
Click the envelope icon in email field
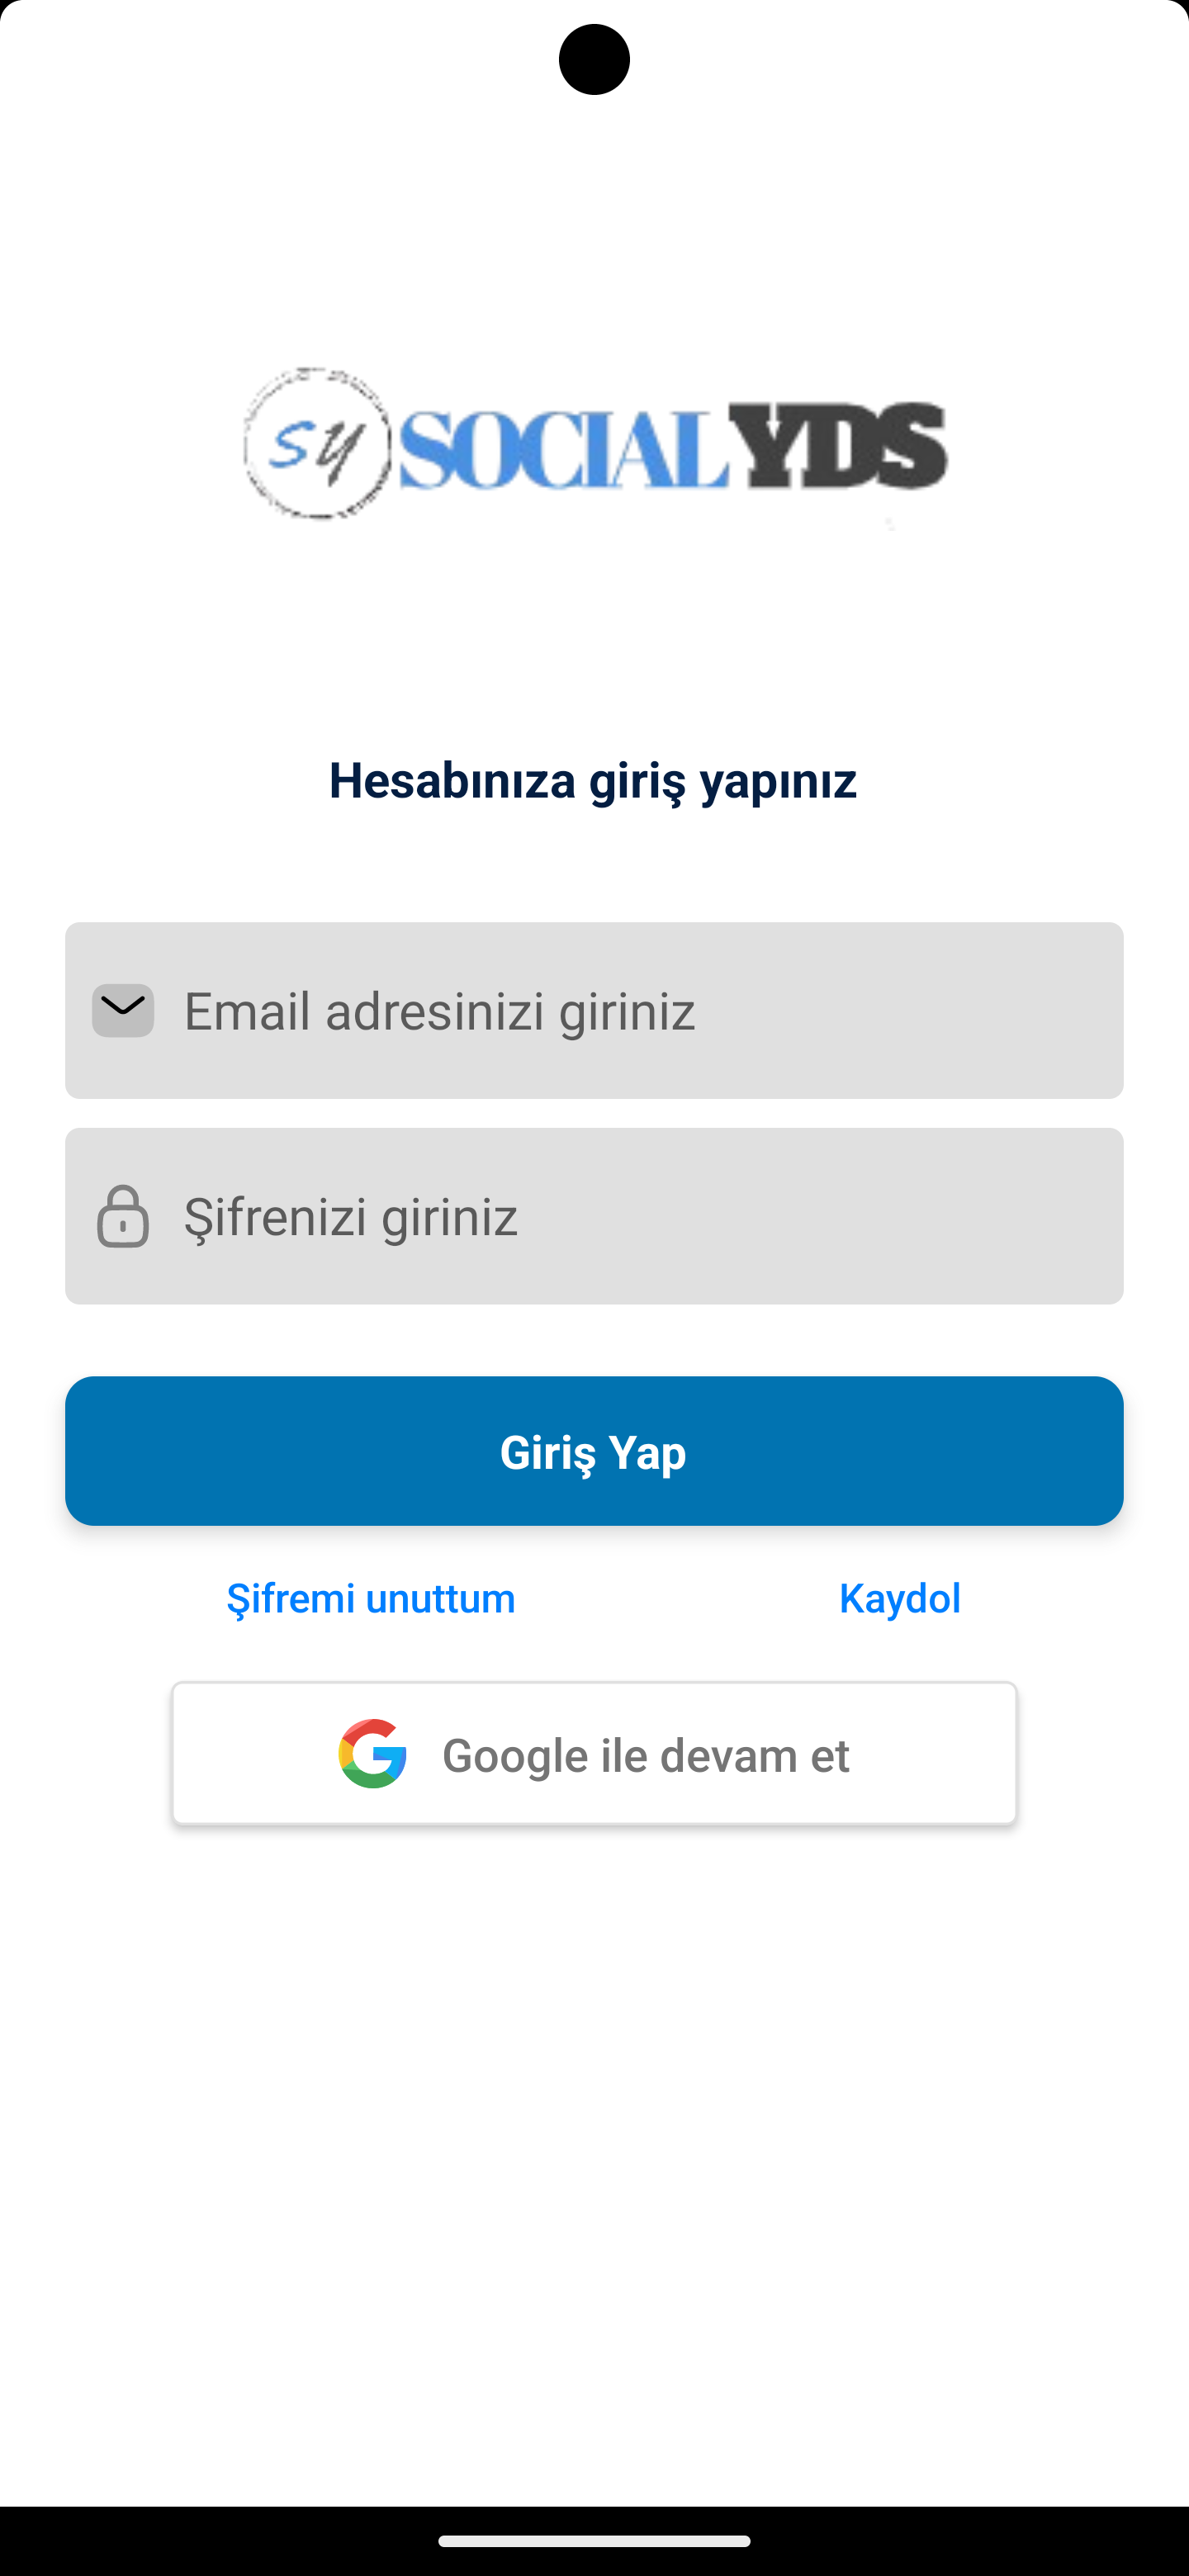point(123,1010)
